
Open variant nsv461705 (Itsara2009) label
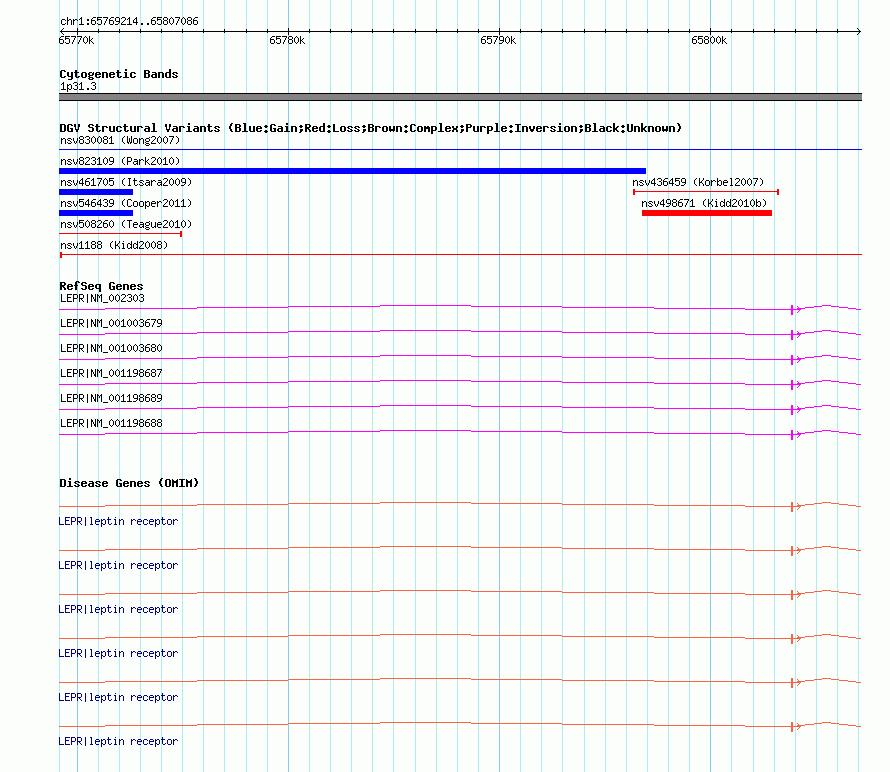[x=126, y=182]
